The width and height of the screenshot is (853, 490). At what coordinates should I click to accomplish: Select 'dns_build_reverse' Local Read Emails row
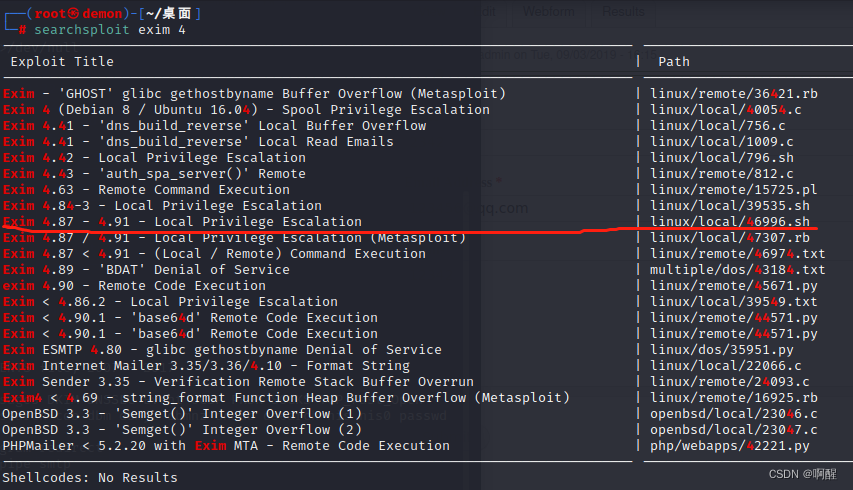(x=198, y=142)
